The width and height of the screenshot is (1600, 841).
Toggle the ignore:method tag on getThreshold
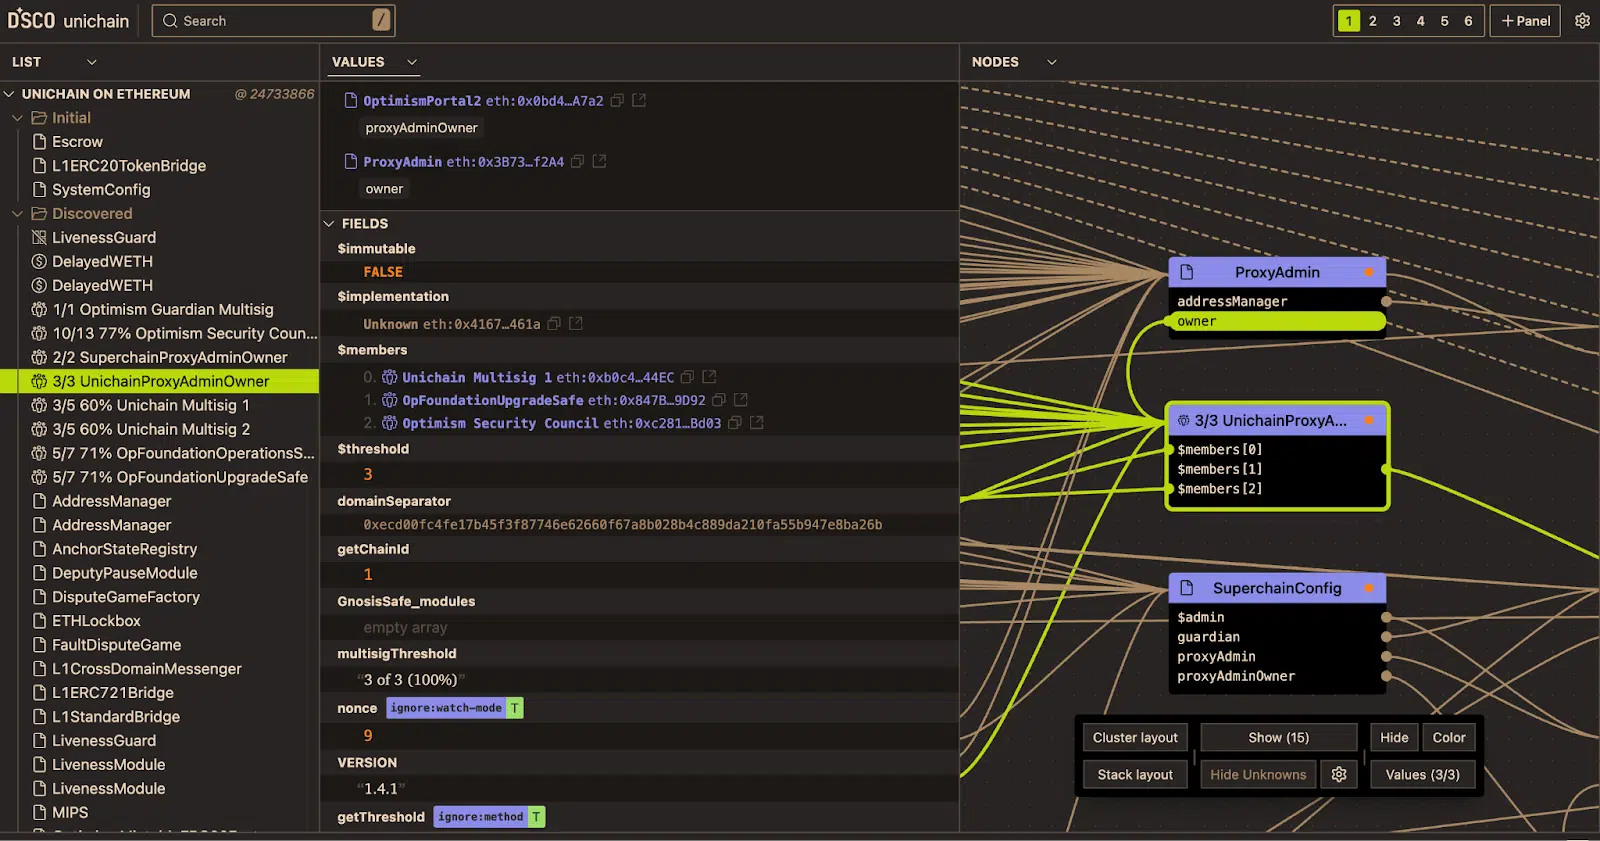tap(481, 817)
